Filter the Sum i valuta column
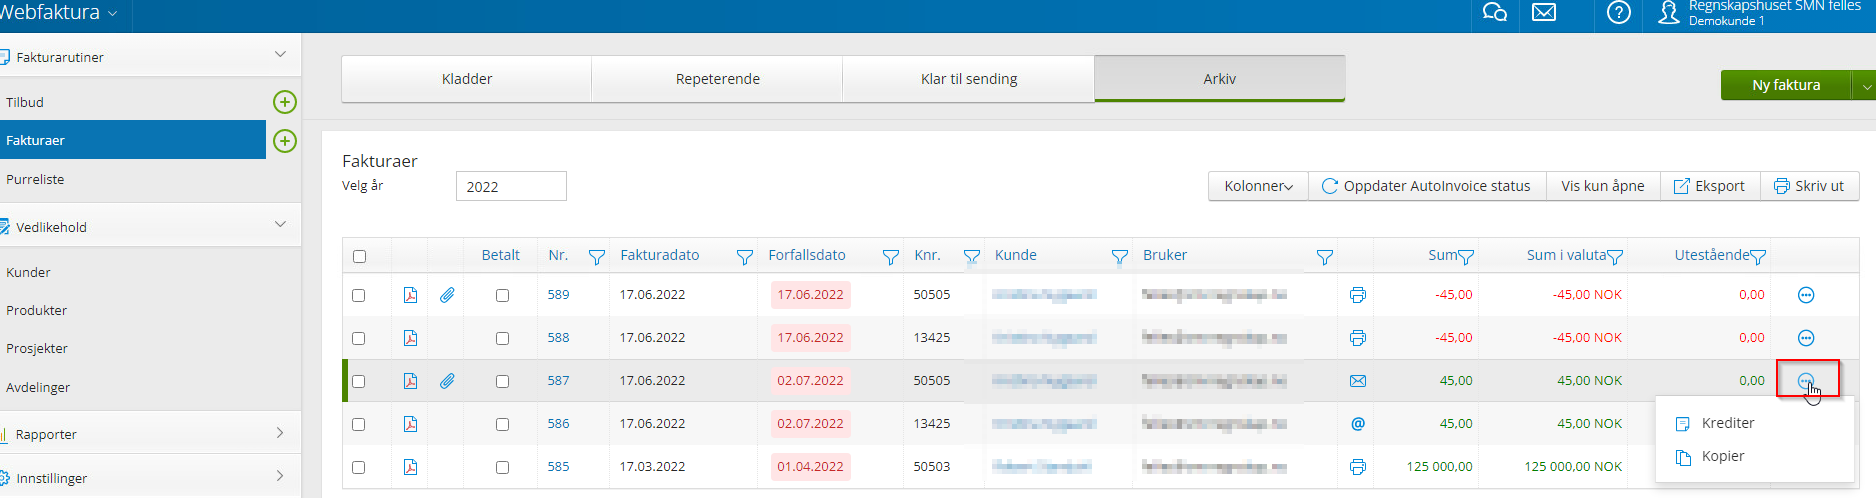The width and height of the screenshot is (1876, 498). point(1615,257)
